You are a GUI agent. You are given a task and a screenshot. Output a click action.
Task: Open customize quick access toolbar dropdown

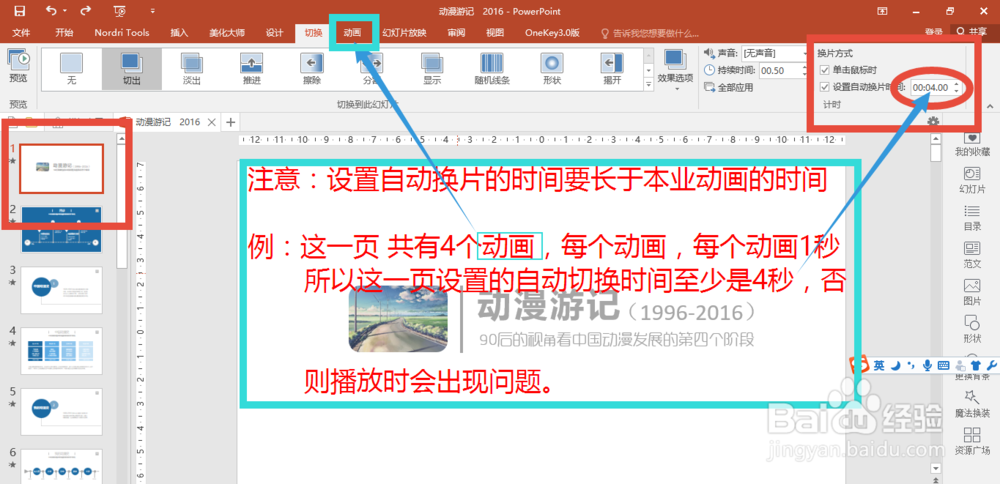152,11
